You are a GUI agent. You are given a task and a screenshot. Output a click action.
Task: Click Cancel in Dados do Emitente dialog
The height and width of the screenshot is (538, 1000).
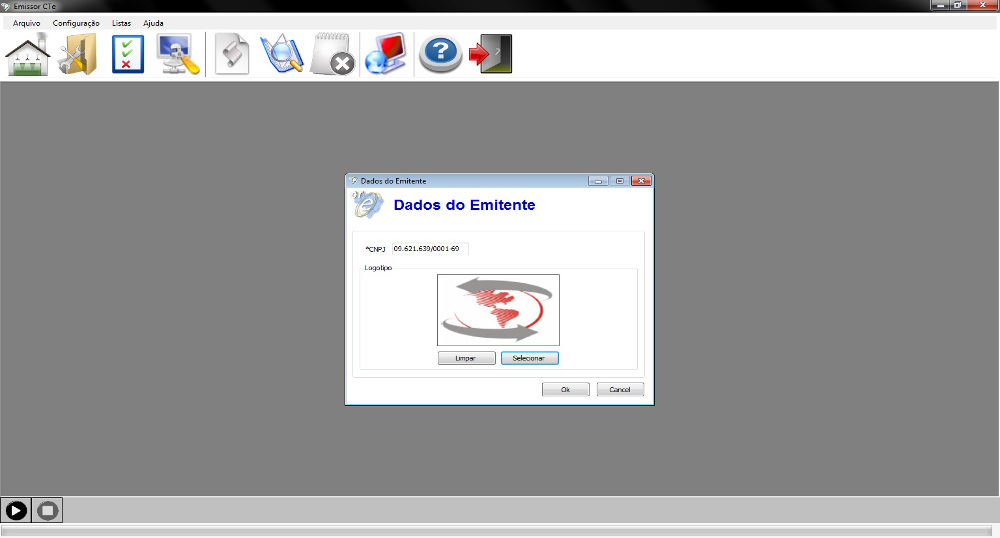coord(620,389)
